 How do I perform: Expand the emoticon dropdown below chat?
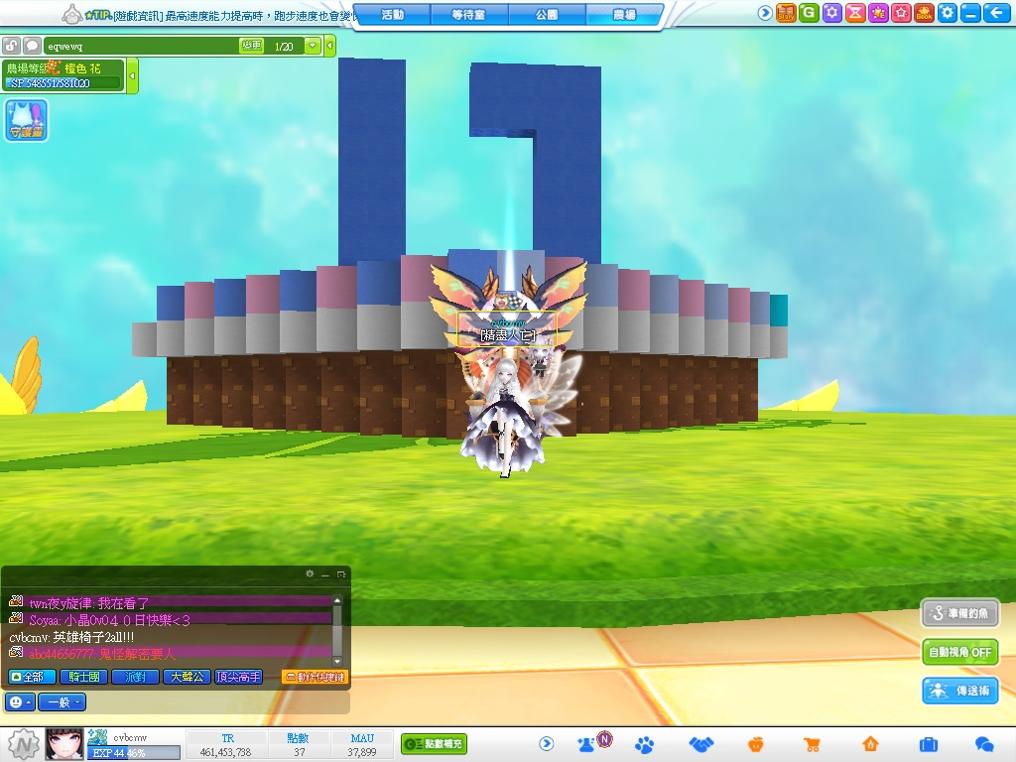coord(20,702)
